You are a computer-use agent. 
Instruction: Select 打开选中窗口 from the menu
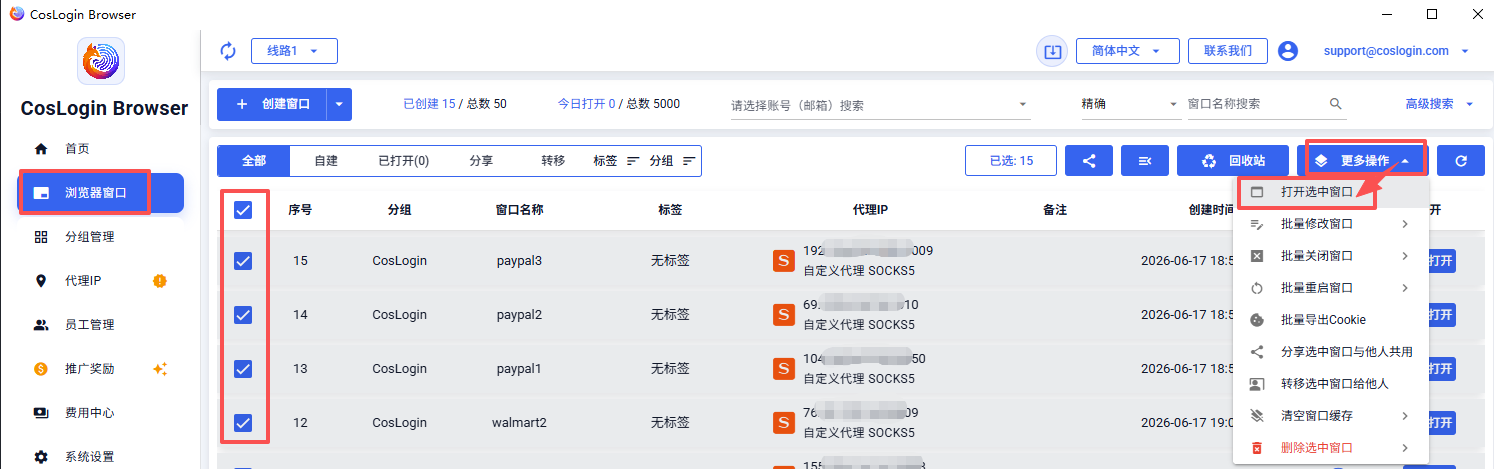(1332, 192)
